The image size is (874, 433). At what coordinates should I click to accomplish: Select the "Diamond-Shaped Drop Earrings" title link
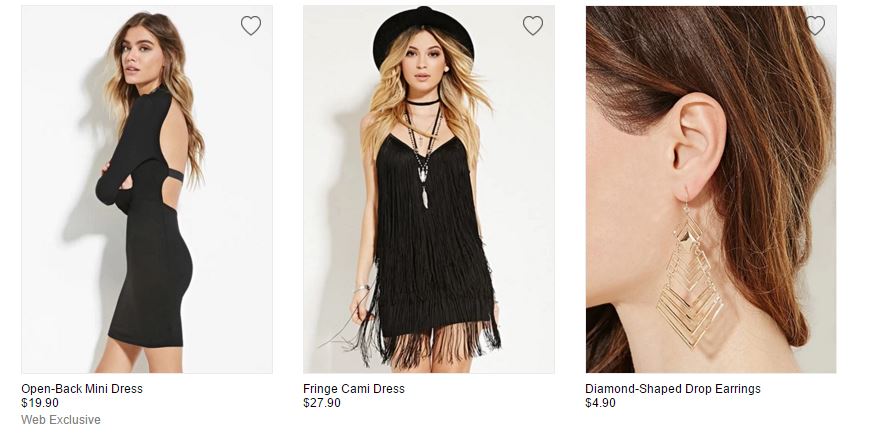[673, 389]
